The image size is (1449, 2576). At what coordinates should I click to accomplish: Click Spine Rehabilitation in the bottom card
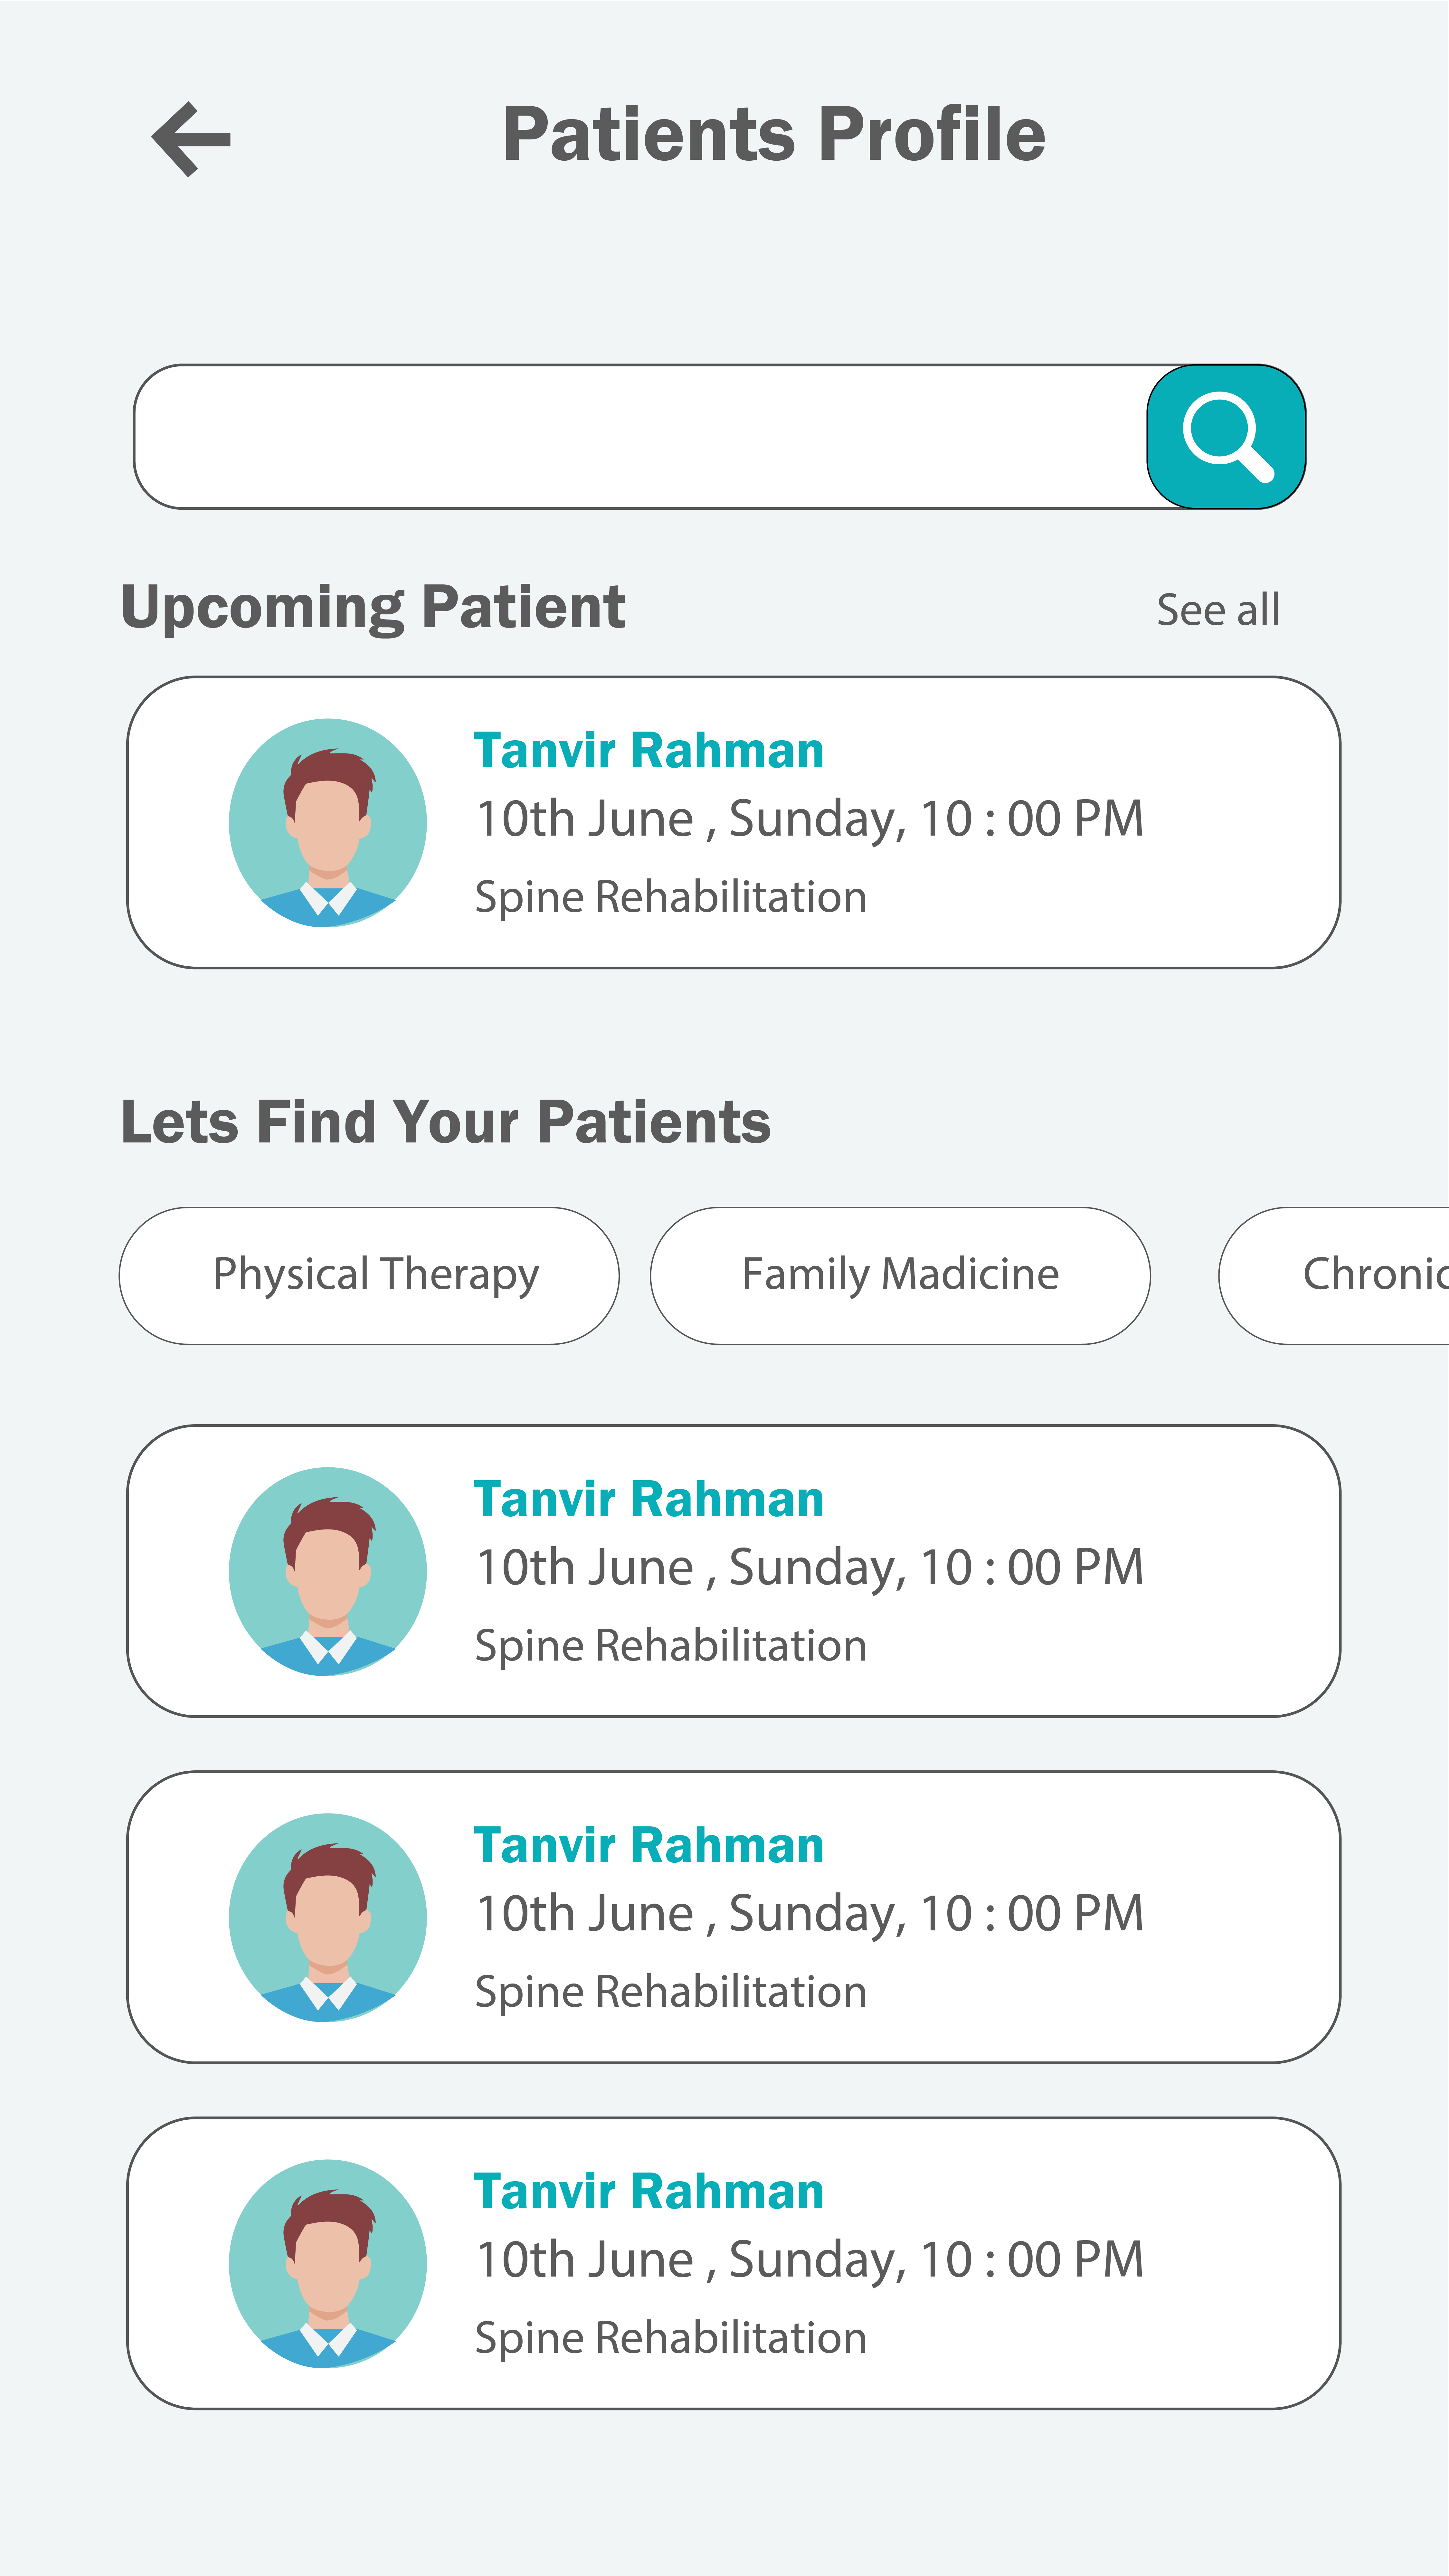[x=670, y=2338]
